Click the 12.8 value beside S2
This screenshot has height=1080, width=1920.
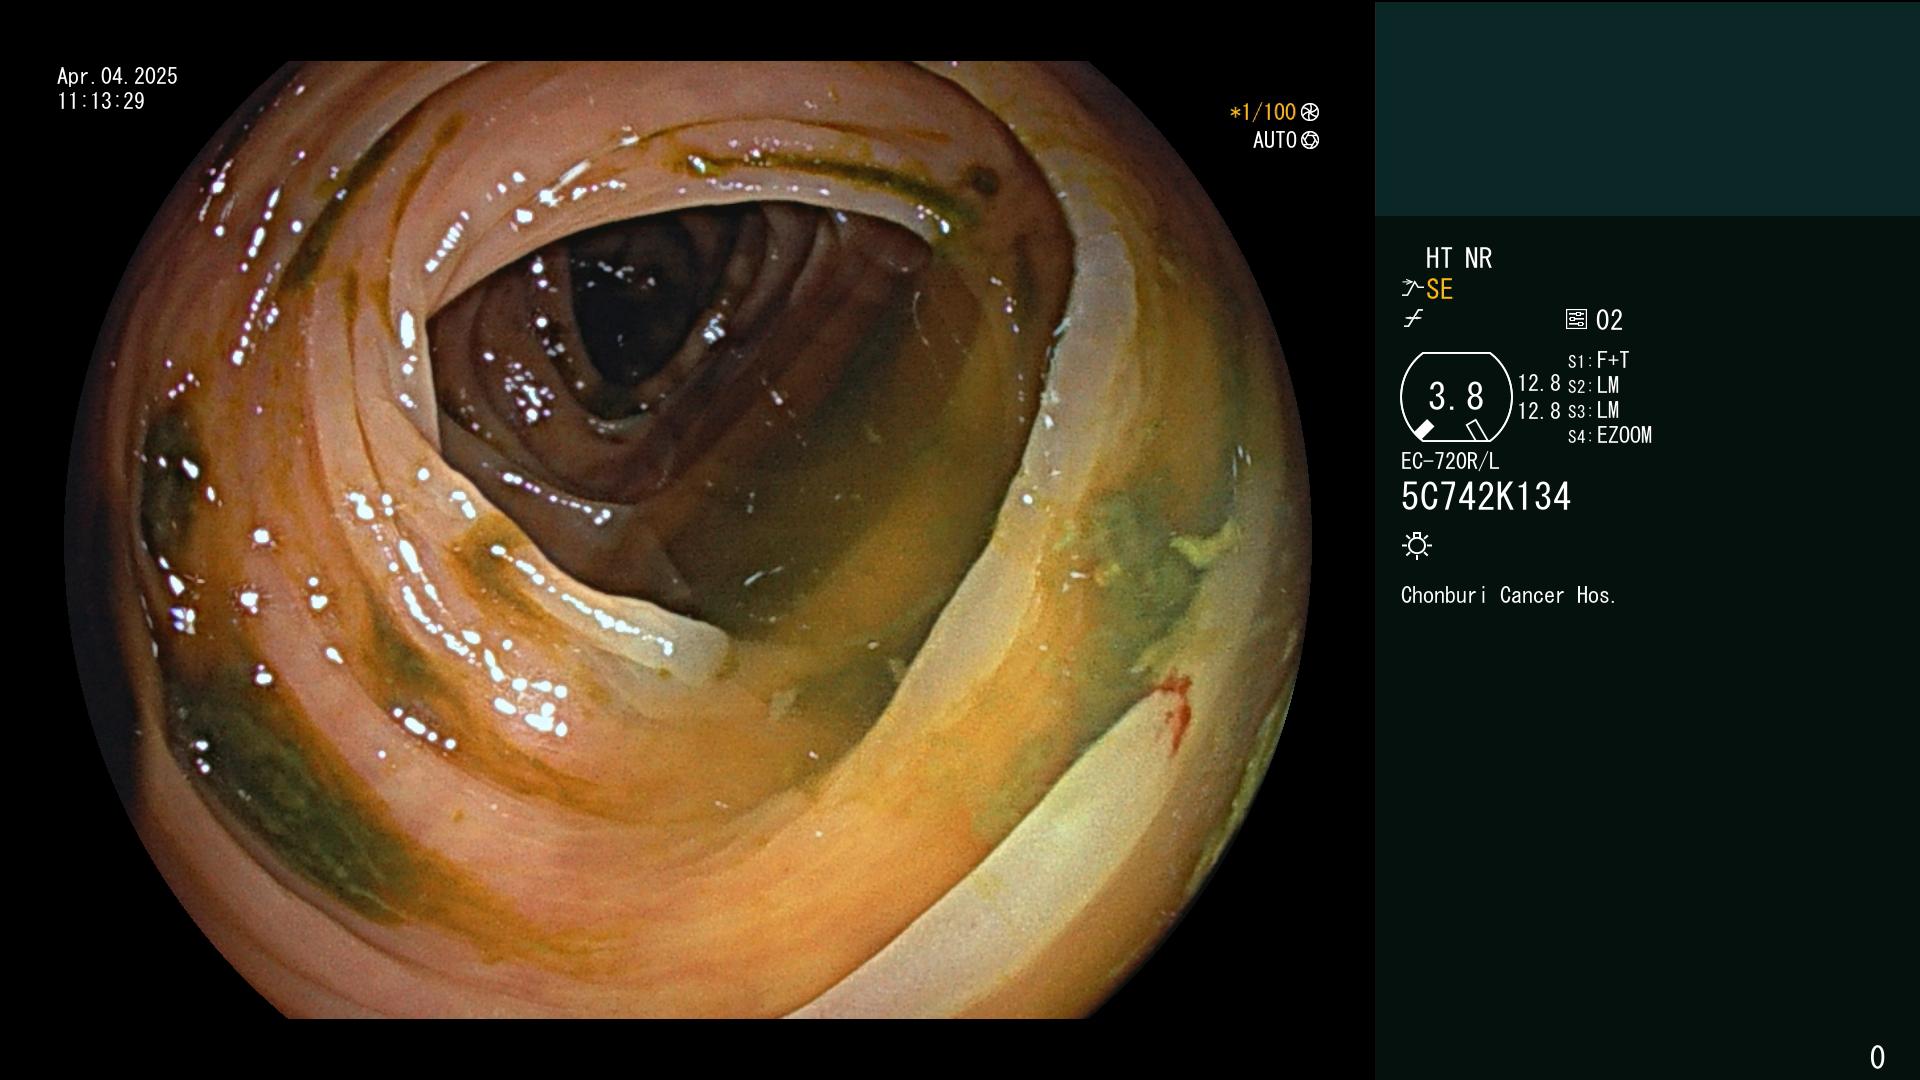click(x=1539, y=383)
